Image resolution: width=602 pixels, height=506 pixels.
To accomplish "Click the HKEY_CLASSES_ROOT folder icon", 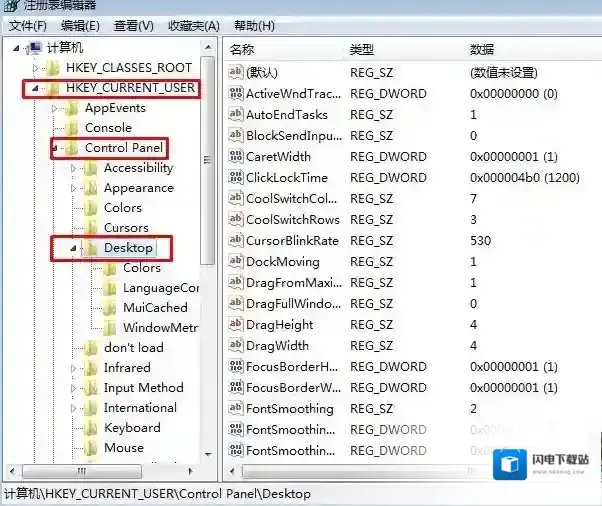I will click(52, 68).
